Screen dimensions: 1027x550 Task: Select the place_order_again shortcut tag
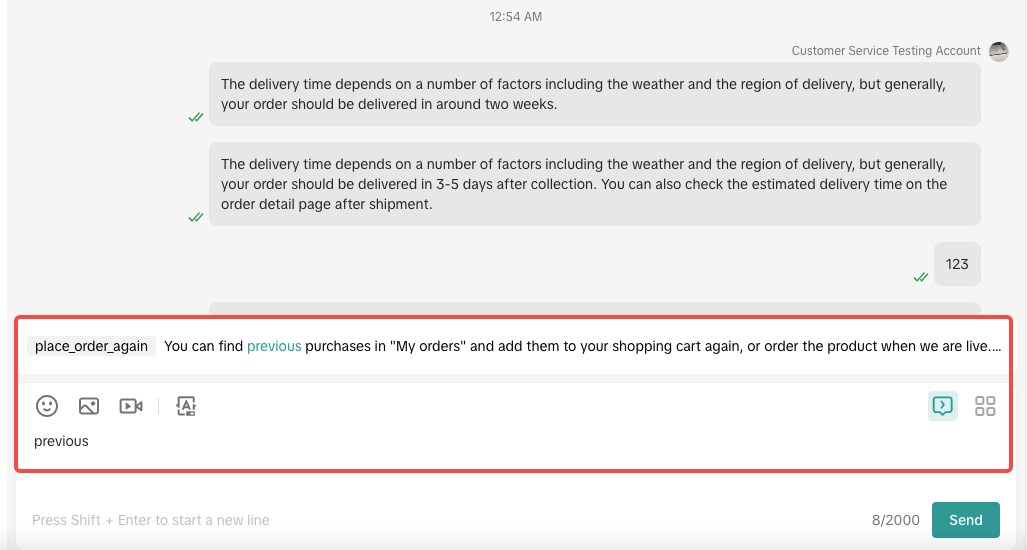(91, 347)
